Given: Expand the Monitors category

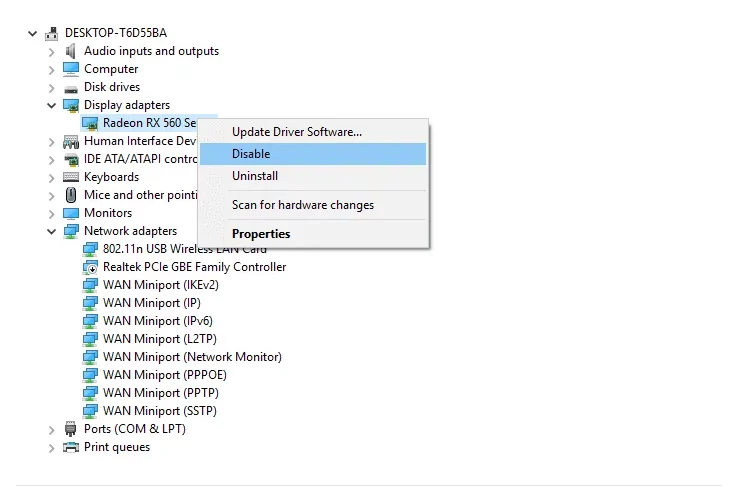Looking at the screenshot, I should coord(51,214).
